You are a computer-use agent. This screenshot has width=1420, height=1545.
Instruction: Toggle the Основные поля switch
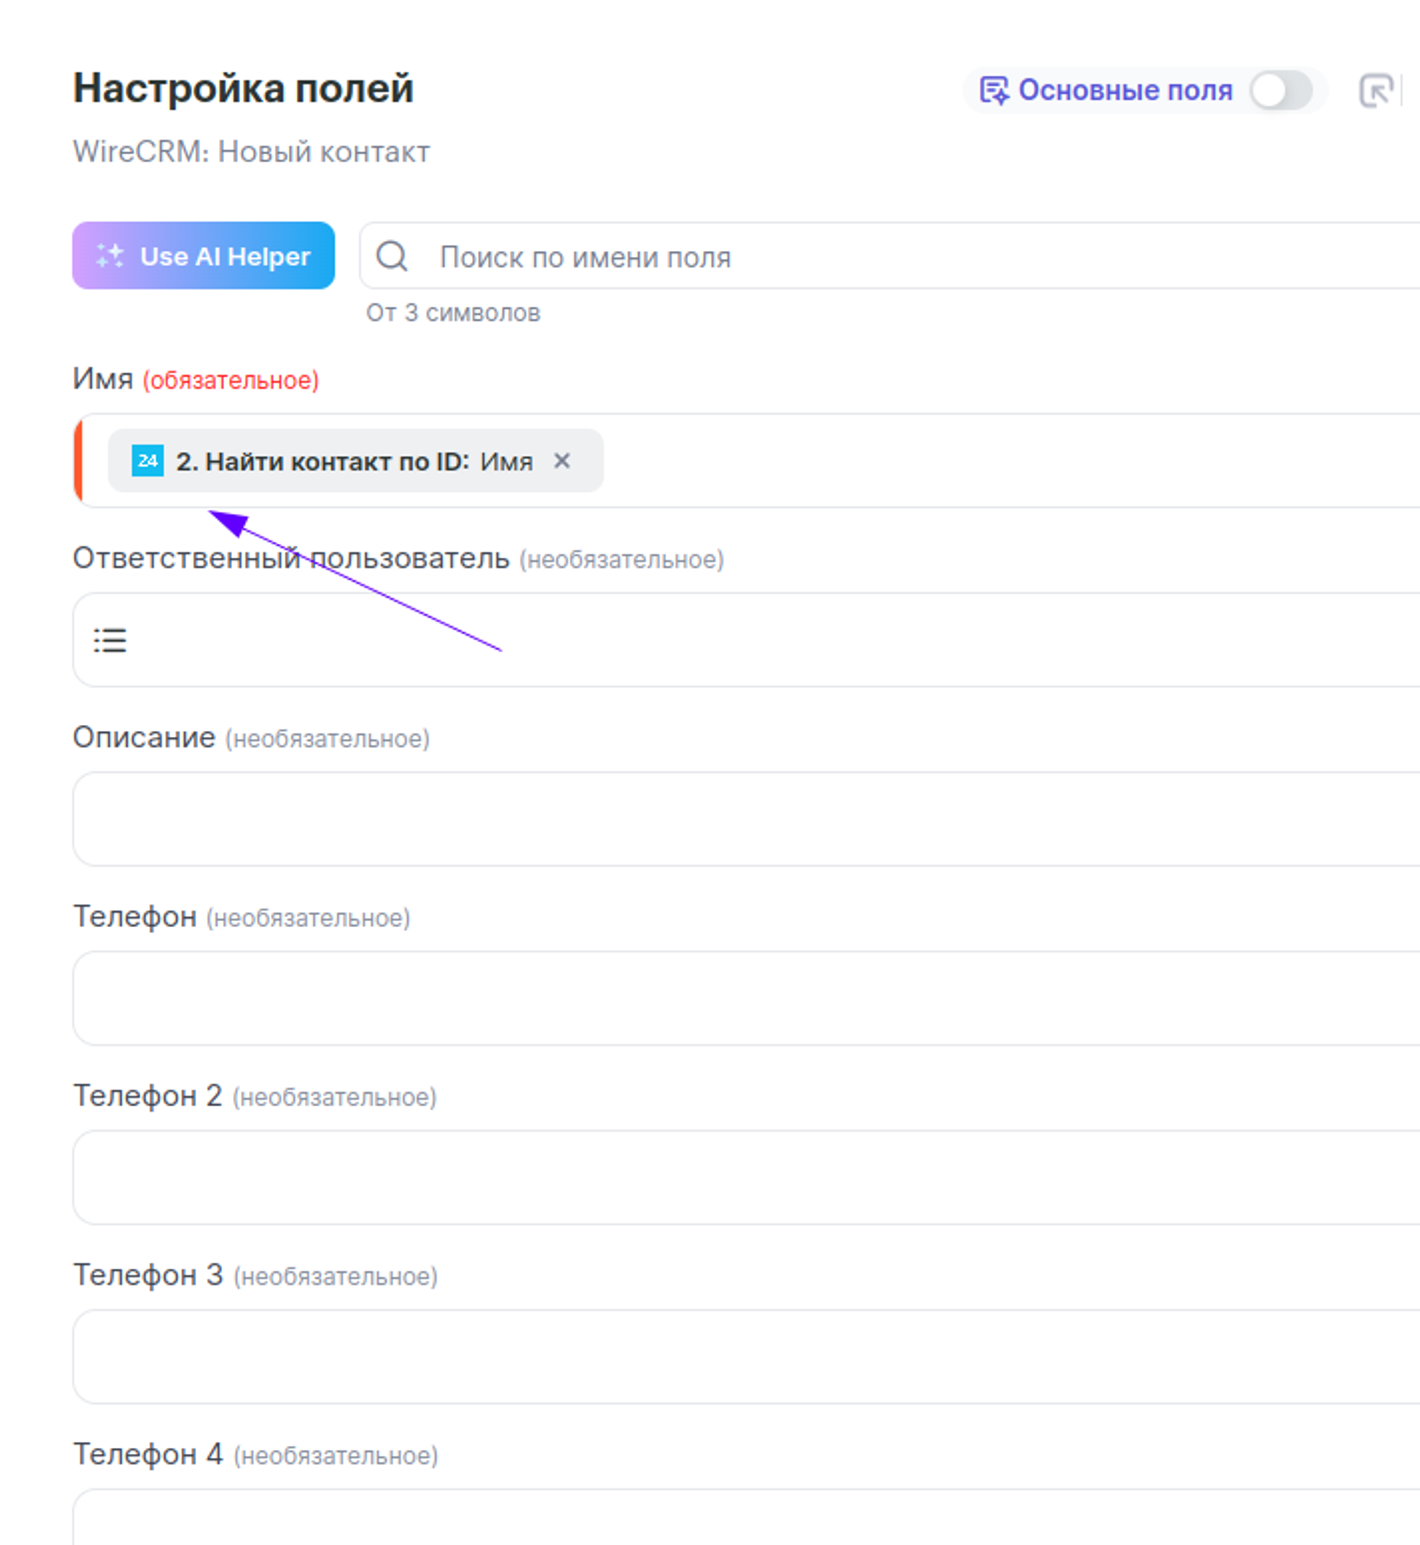point(1280,91)
